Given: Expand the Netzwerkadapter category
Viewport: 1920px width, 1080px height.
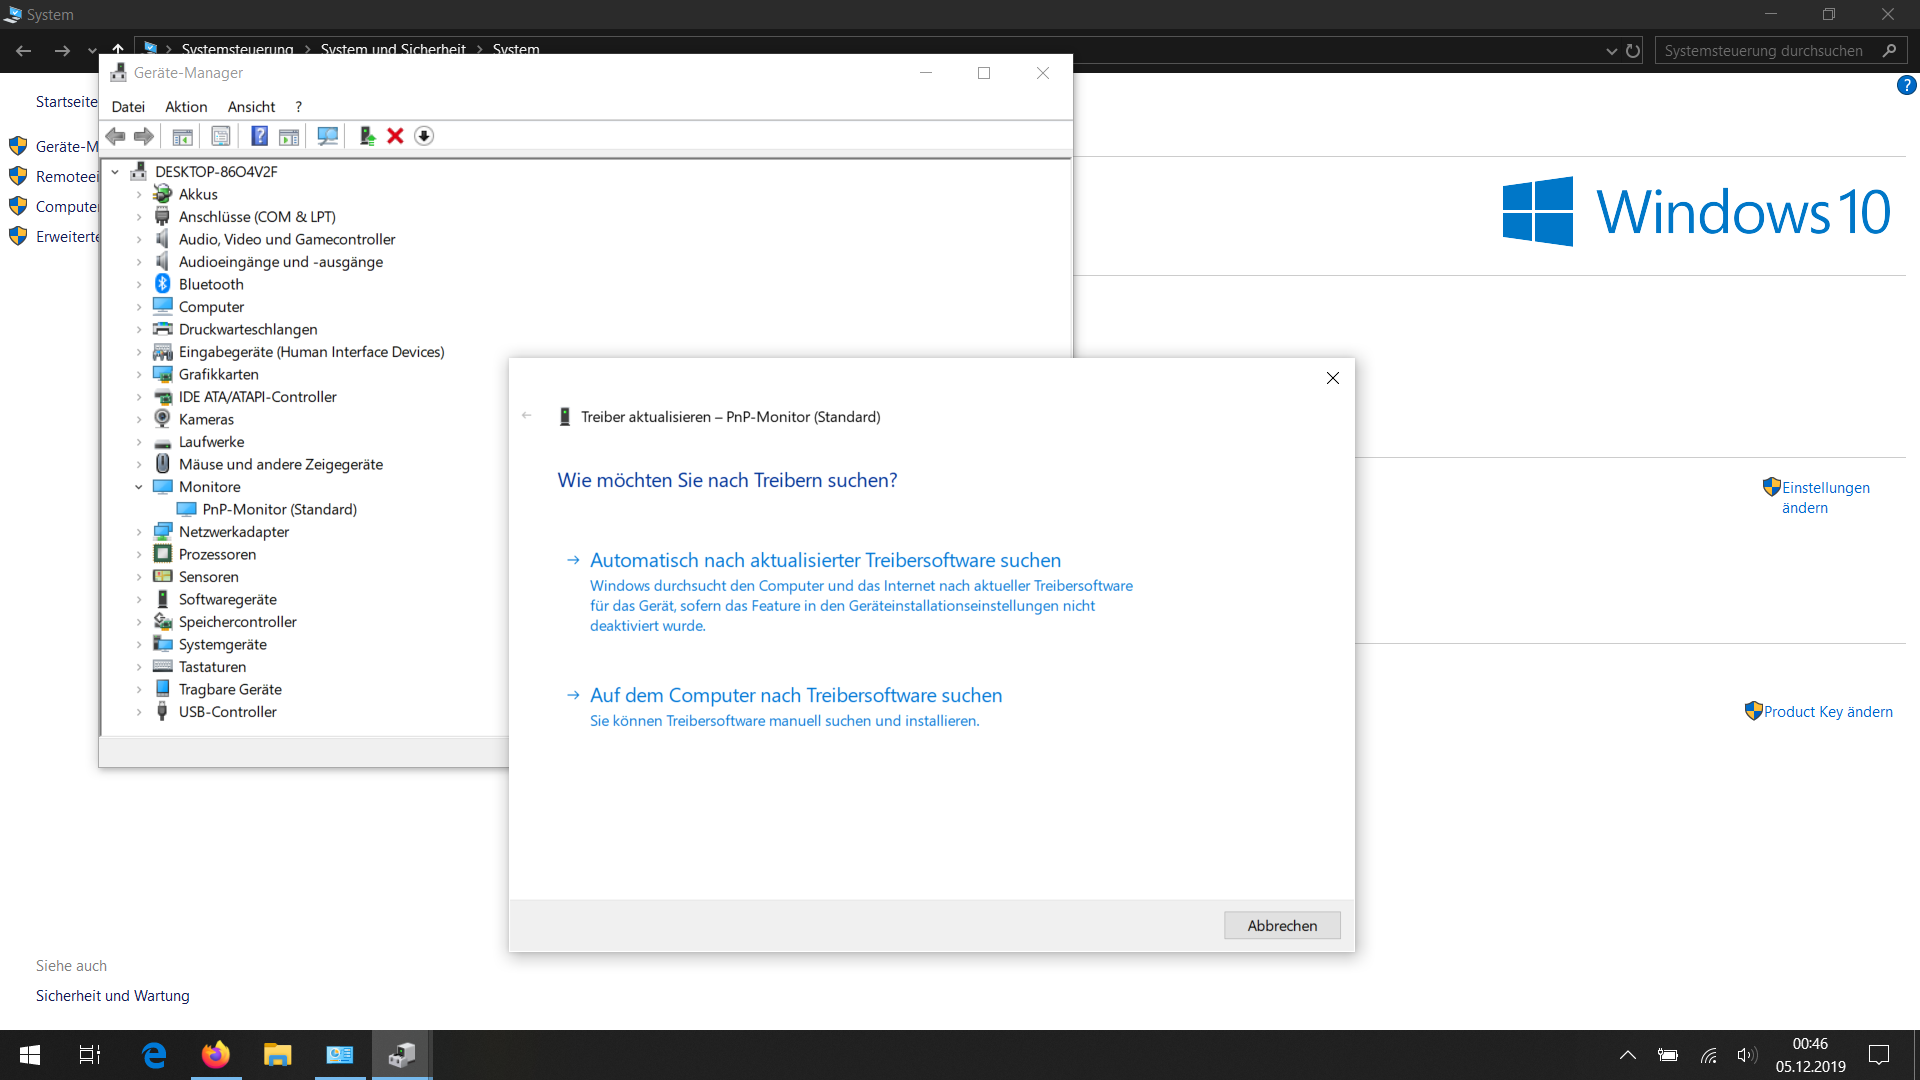Looking at the screenshot, I should tap(139, 532).
